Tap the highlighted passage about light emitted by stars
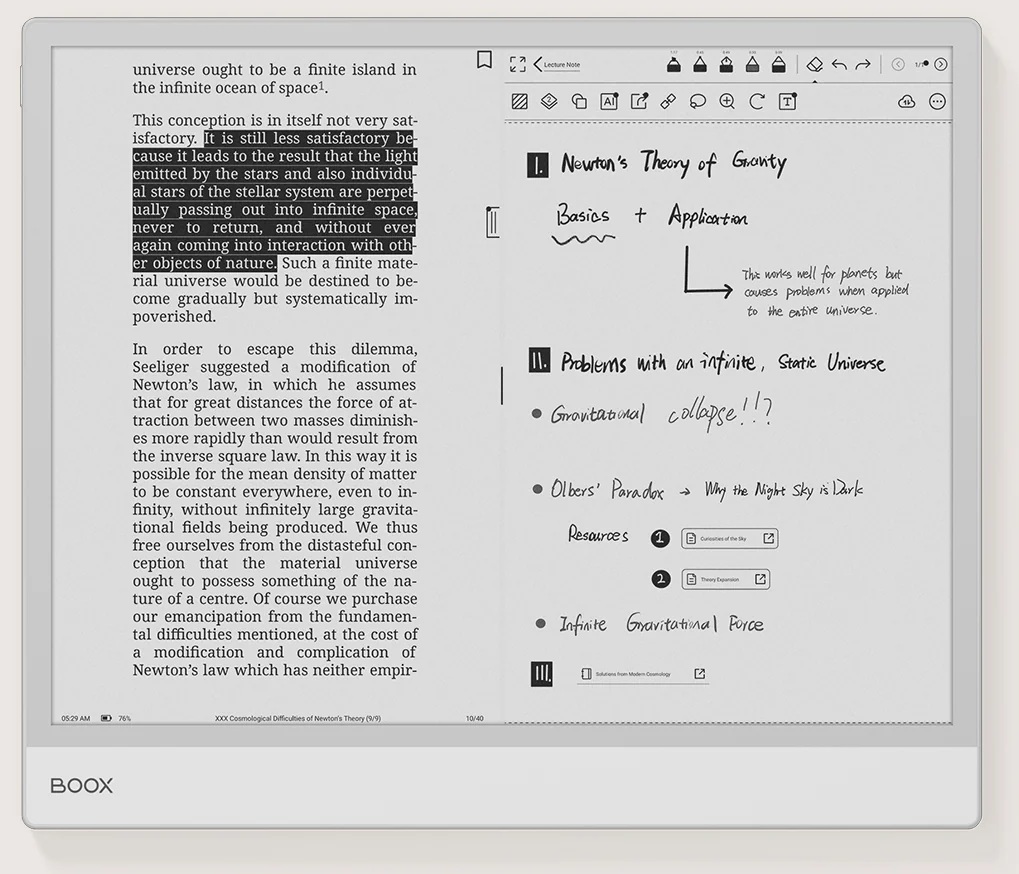The image size is (1019, 874). [275, 201]
